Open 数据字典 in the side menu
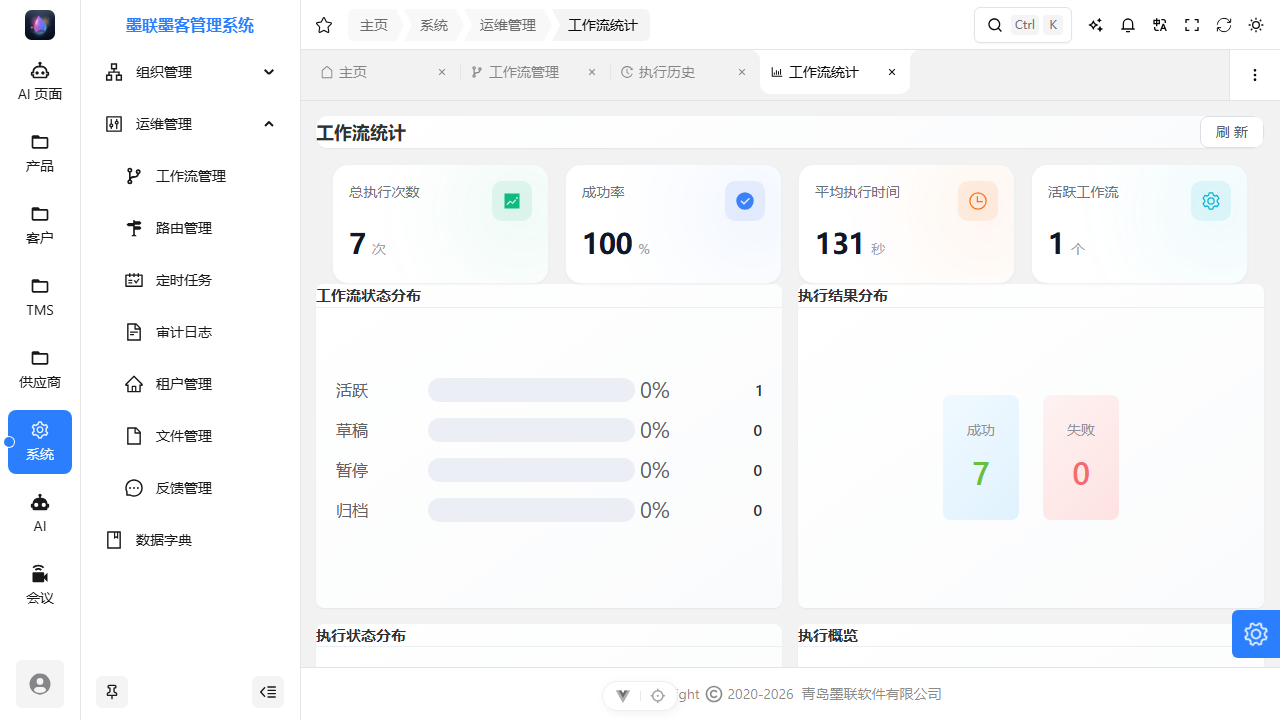 (190, 540)
